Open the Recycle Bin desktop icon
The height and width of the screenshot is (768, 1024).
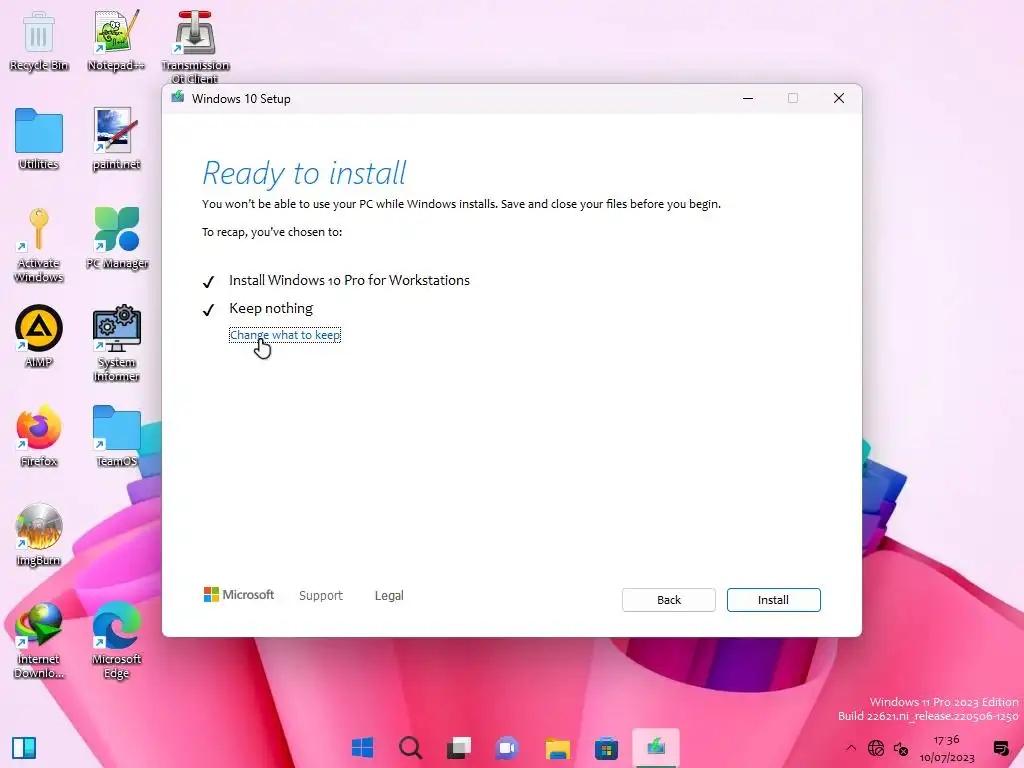point(39,40)
